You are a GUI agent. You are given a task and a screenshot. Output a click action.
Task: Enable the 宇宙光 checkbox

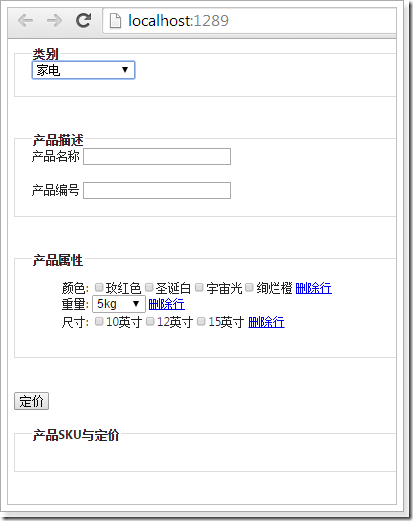199,287
